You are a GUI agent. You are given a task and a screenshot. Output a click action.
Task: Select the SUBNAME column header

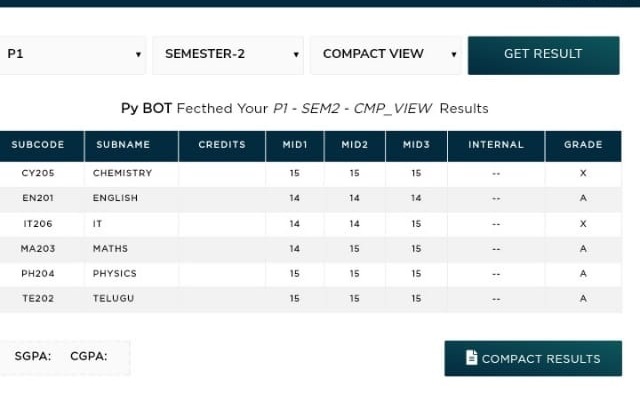pyautogui.click(x=123, y=145)
